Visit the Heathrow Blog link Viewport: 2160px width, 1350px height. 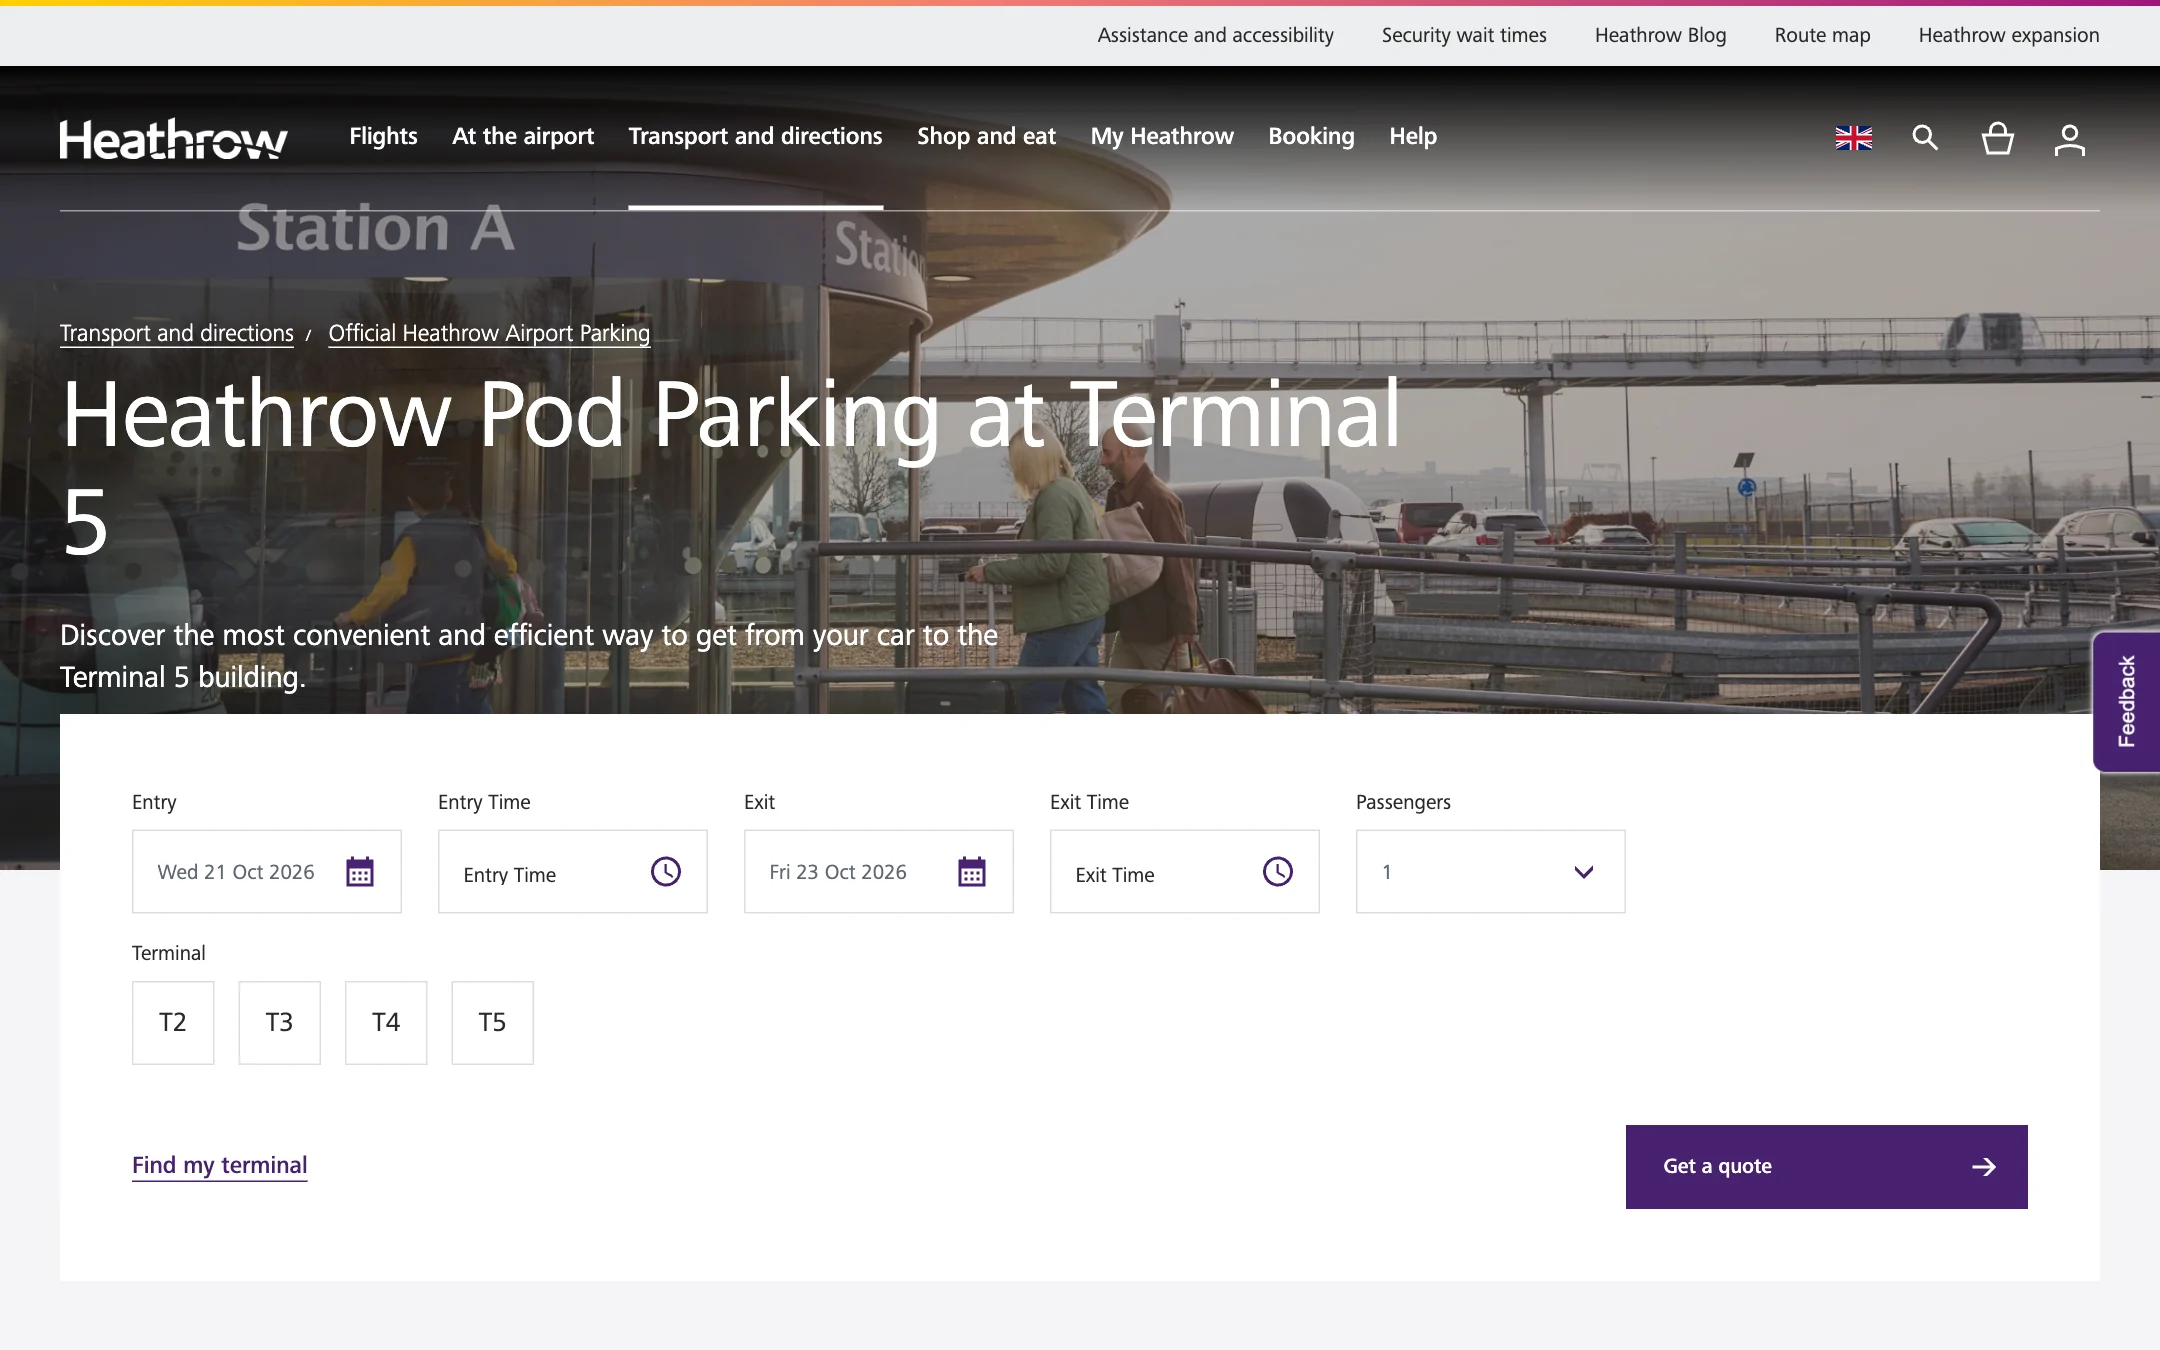[x=1661, y=35]
